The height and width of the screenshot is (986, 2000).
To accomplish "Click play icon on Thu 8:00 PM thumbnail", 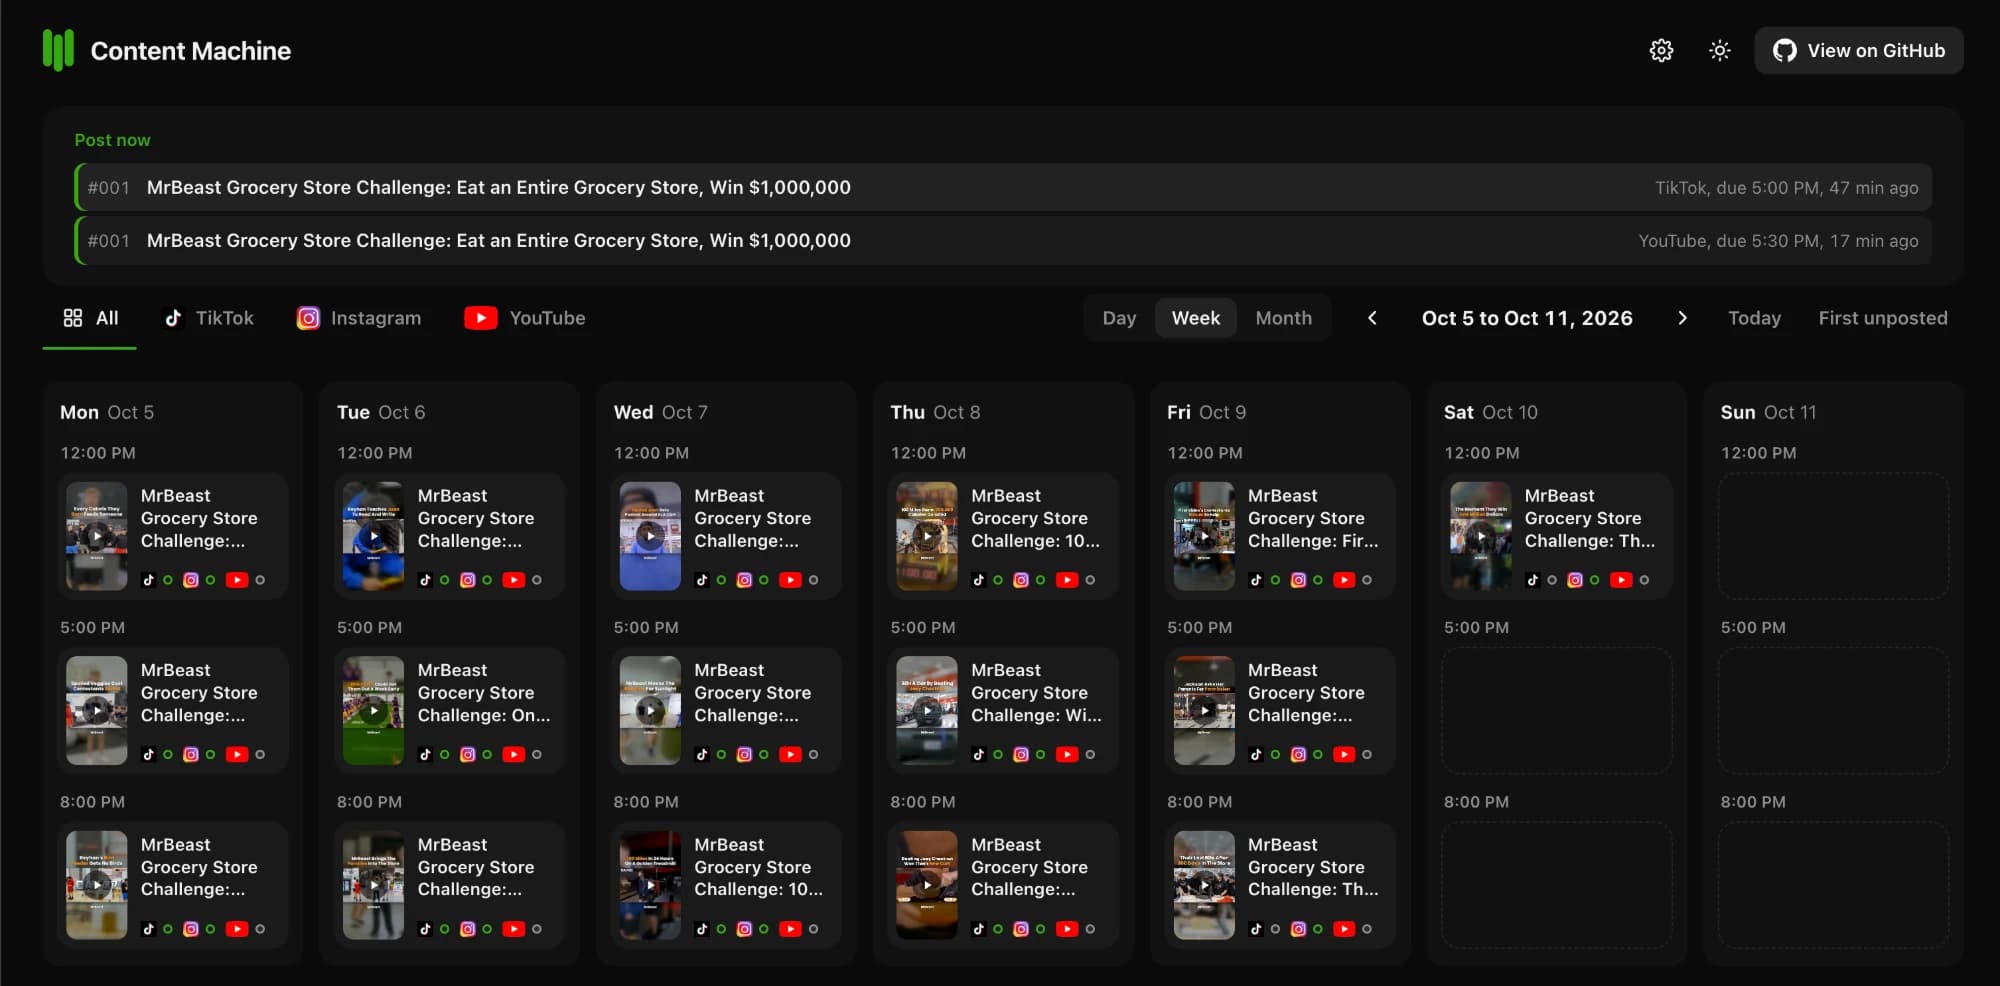I will point(927,885).
